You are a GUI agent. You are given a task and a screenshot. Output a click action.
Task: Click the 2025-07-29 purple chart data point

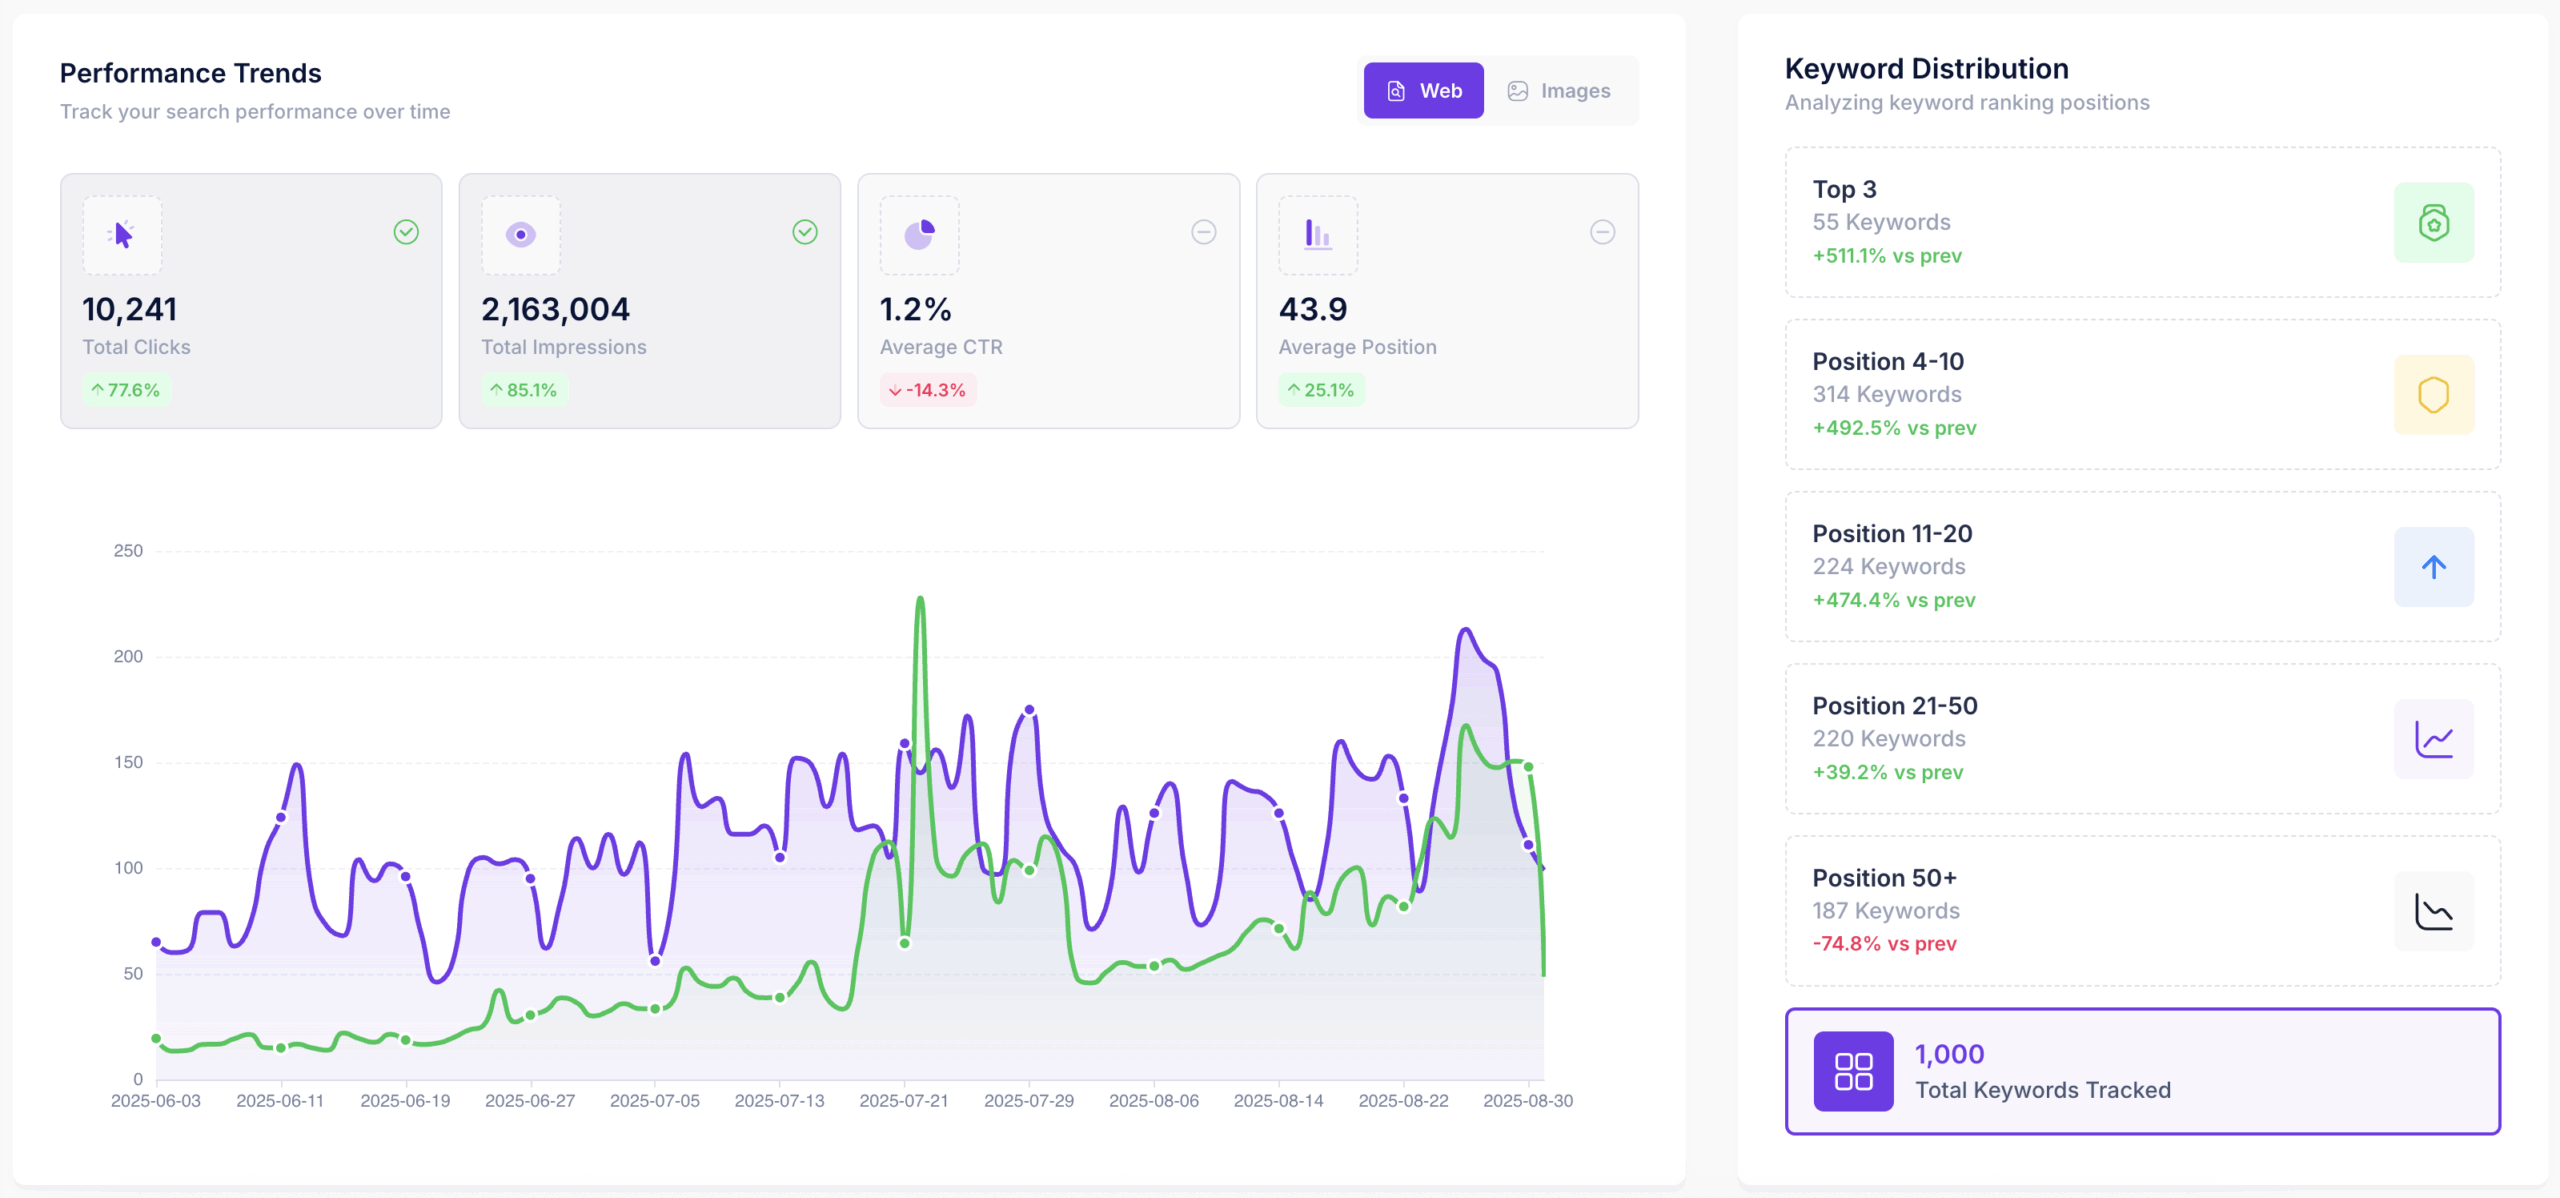(x=1029, y=710)
